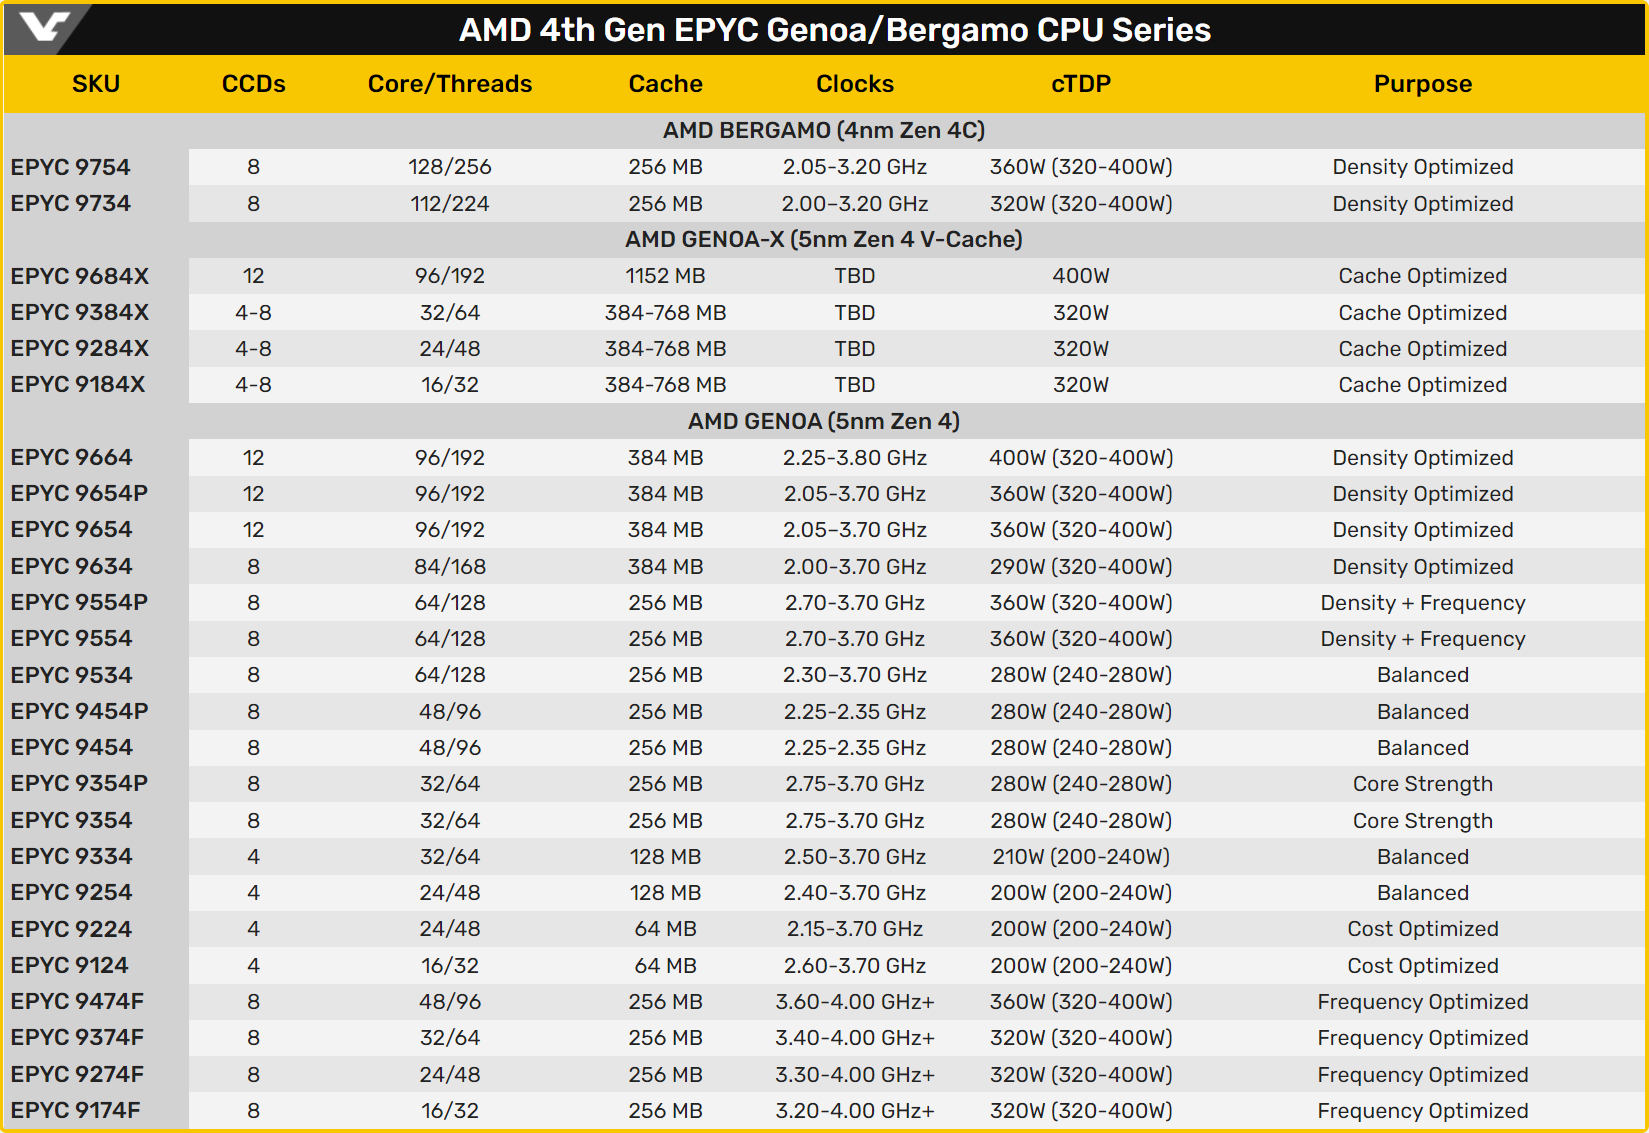Image resolution: width=1649 pixels, height=1133 pixels.
Task: Select the 'AMD BERGAMO (4nm Zen 4C)' section heading
Action: pyautogui.click(x=824, y=131)
